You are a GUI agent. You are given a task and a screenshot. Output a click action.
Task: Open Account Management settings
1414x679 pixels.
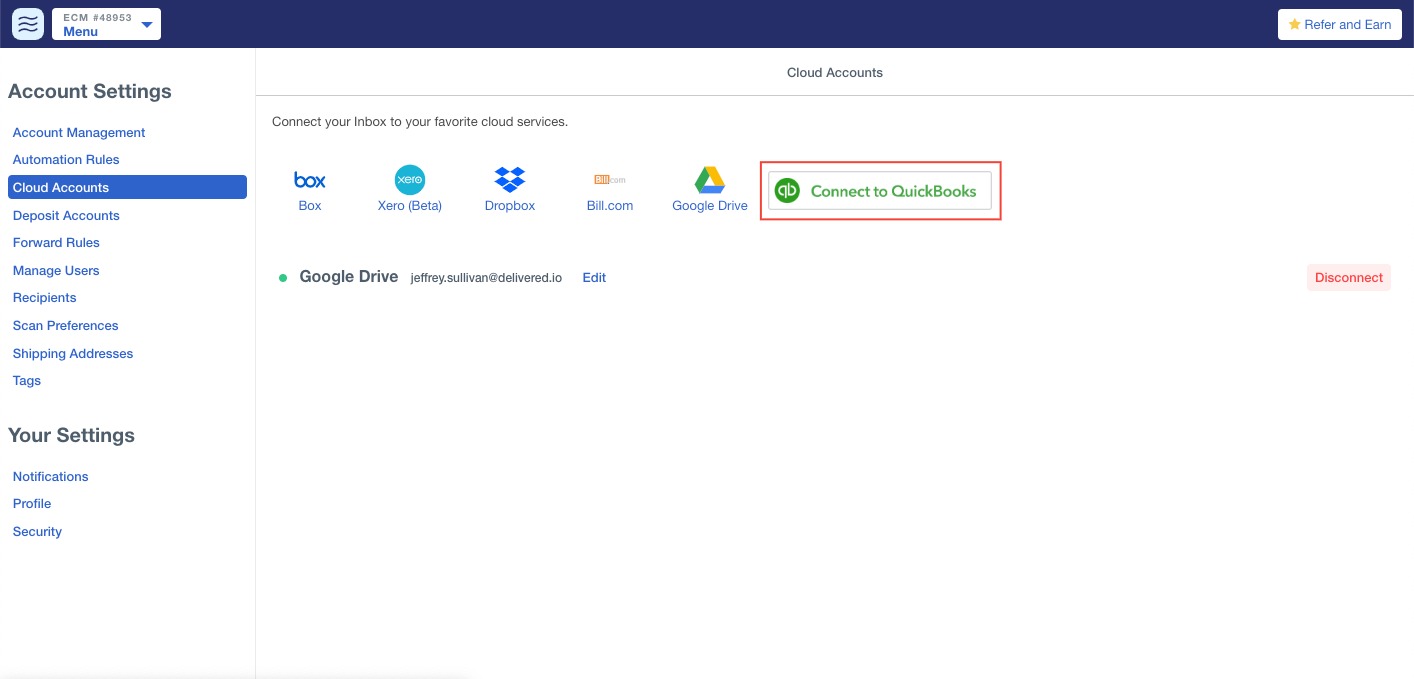coord(79,132)
